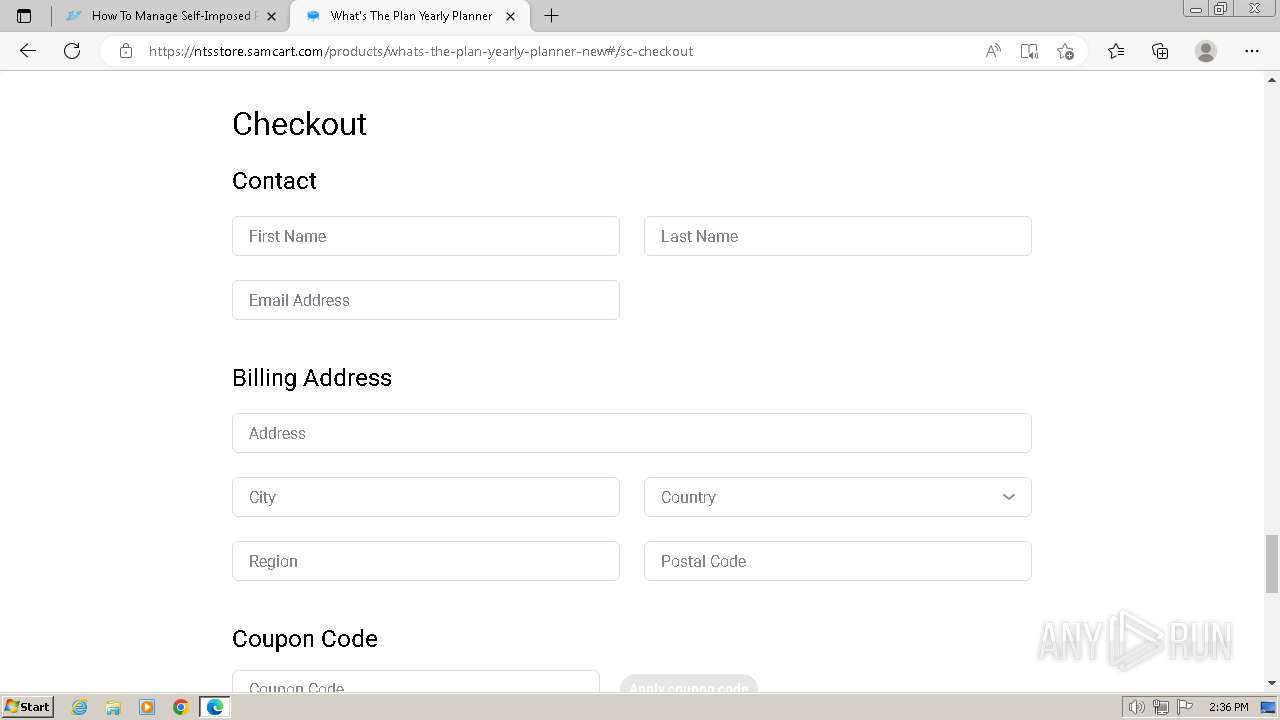The image size is (1280, 720).
Task: Open the volume control tray icon
Action: tap(1136, 707)
